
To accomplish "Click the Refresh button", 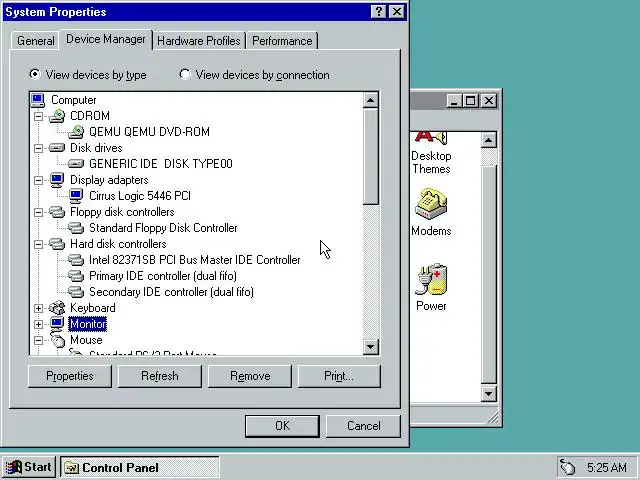I will [x=160, y=376].
